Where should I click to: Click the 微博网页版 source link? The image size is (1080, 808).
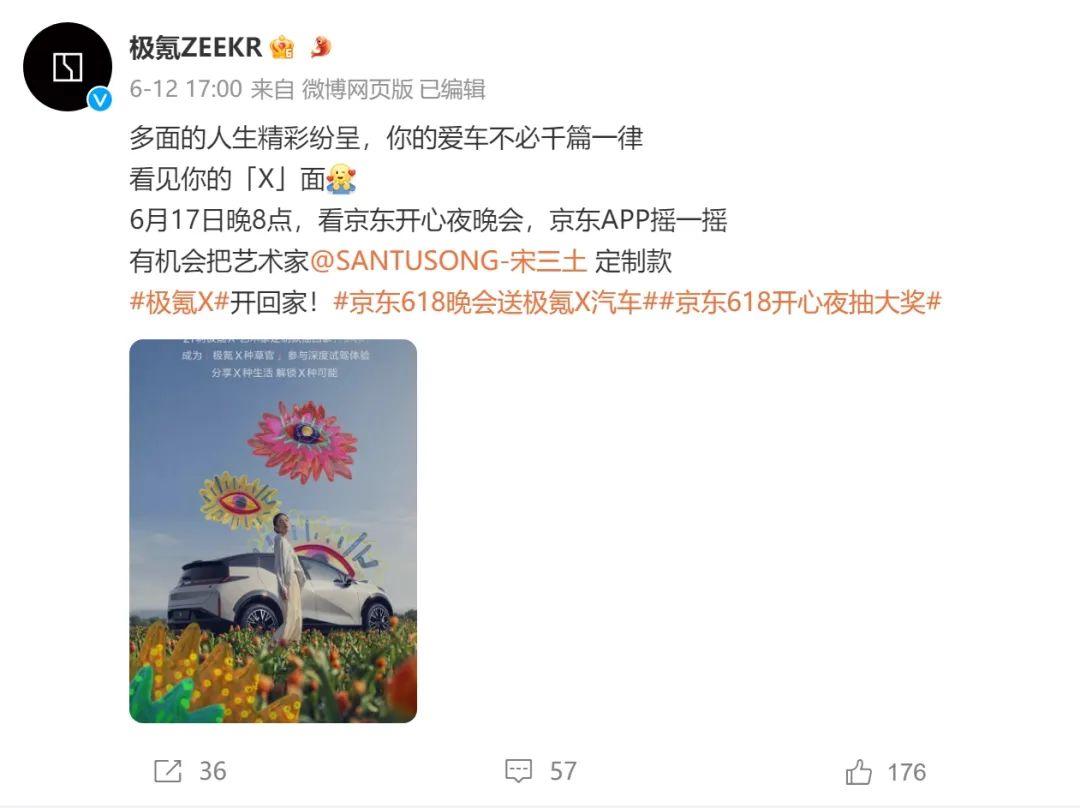tap(357, 89)
